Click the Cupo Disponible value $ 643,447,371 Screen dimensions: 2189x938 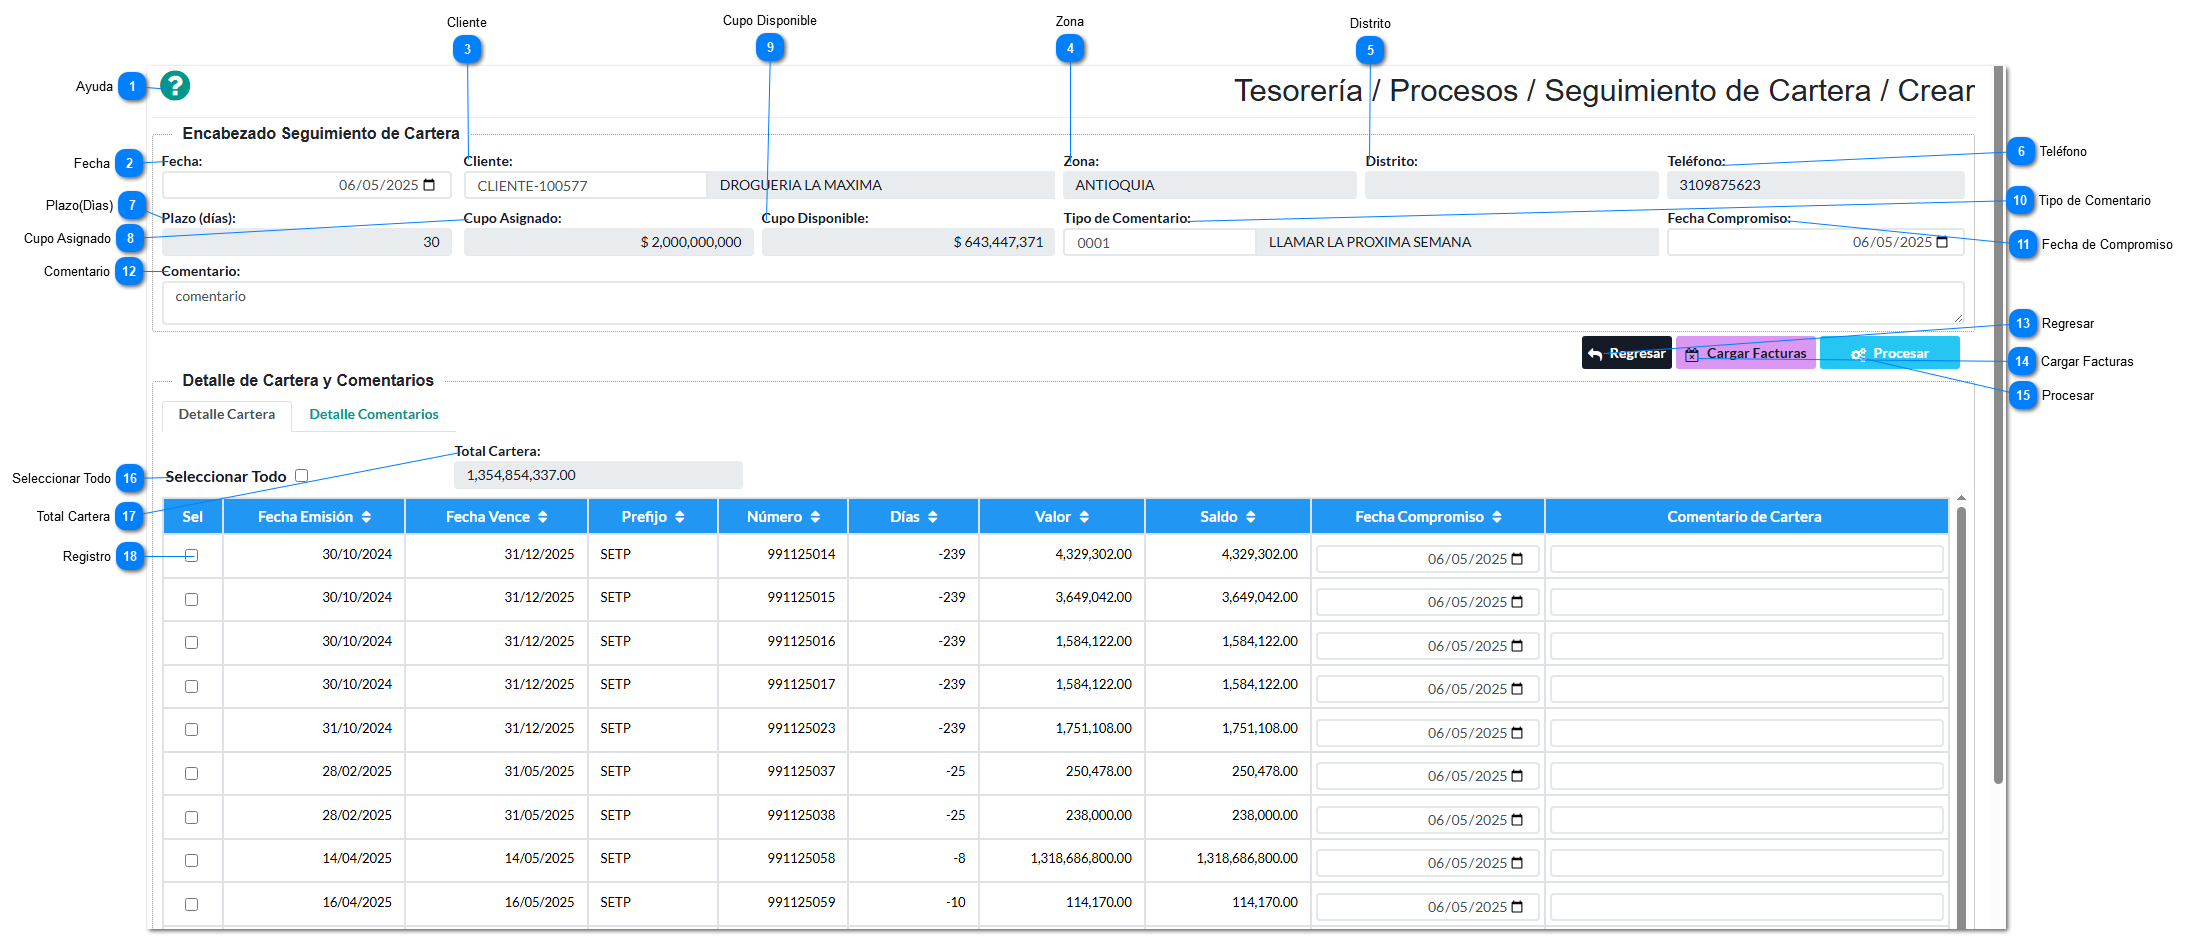click(x=908, y=242)
